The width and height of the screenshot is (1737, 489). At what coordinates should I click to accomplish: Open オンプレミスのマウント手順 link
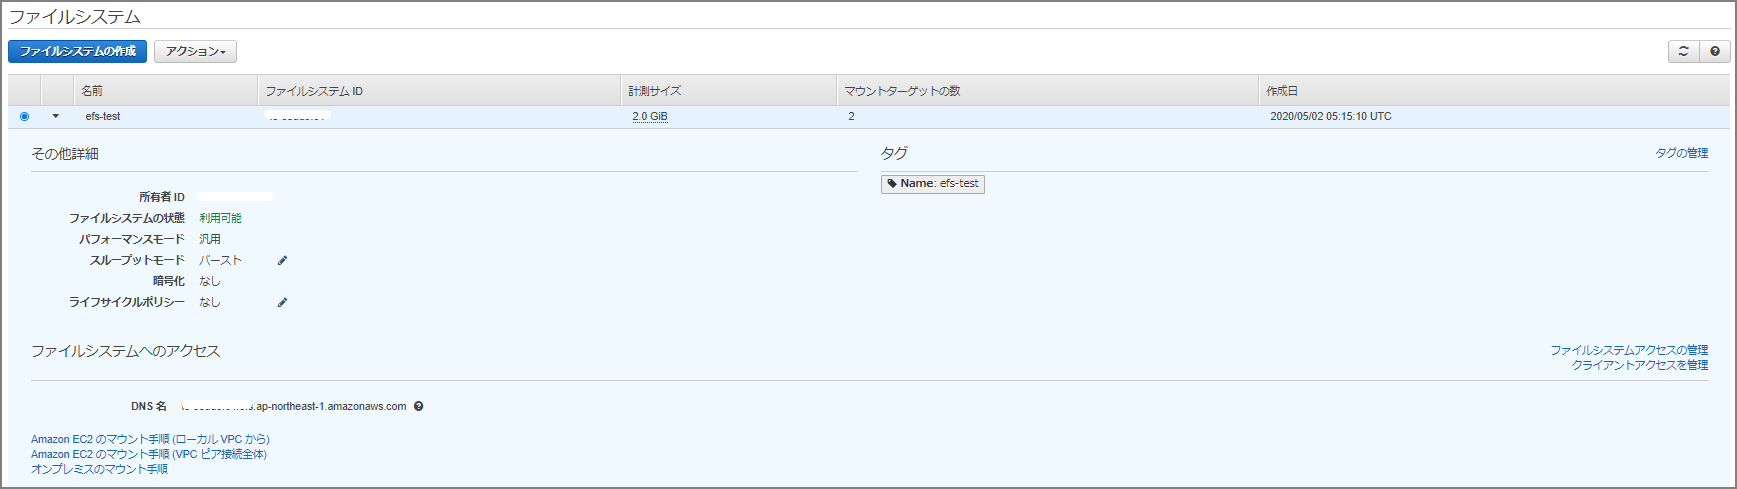click(99, 469)
